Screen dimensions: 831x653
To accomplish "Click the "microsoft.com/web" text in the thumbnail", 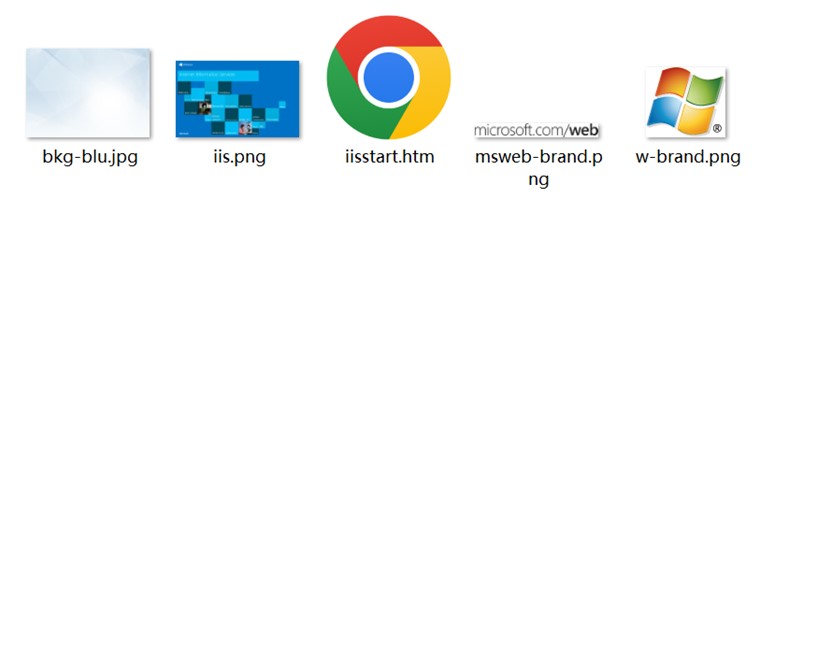I will tap(536, 130).
